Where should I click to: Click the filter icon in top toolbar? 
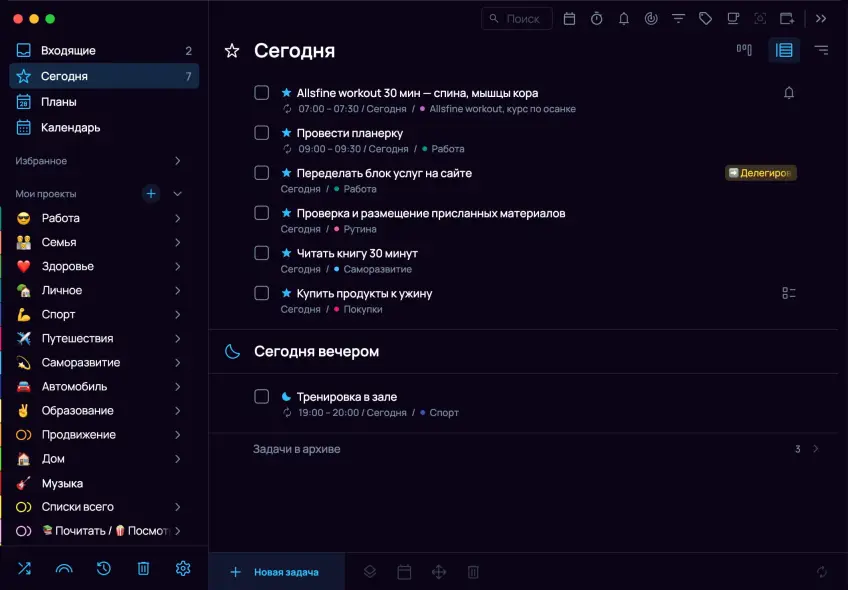[679, 19]
